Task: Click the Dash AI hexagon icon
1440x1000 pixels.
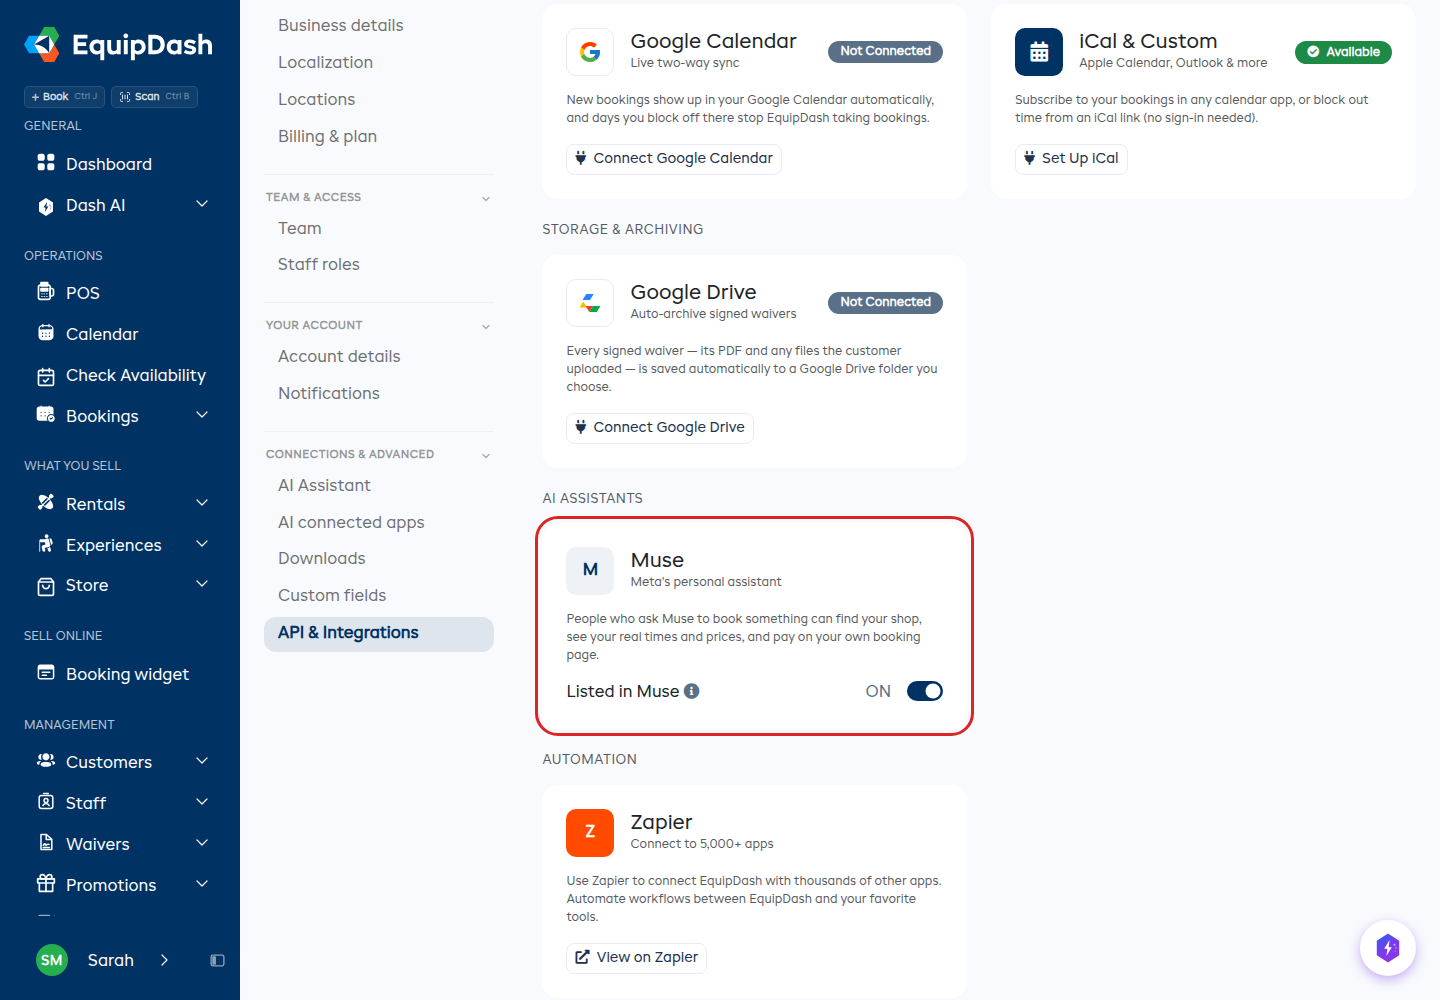Action: pos(46,206)
